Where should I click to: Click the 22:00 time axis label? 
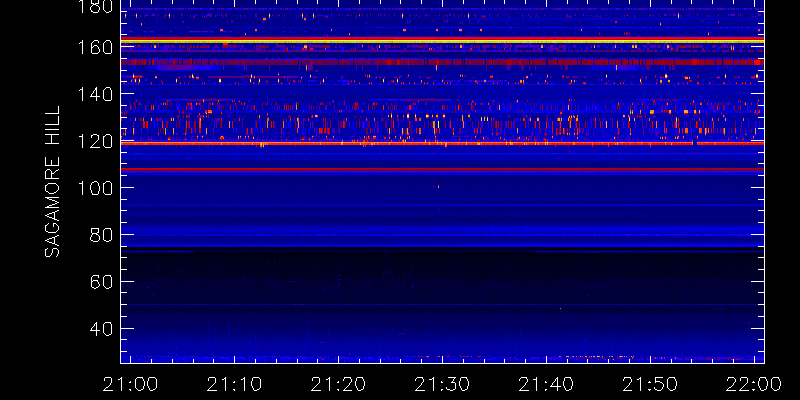point(756,384)
